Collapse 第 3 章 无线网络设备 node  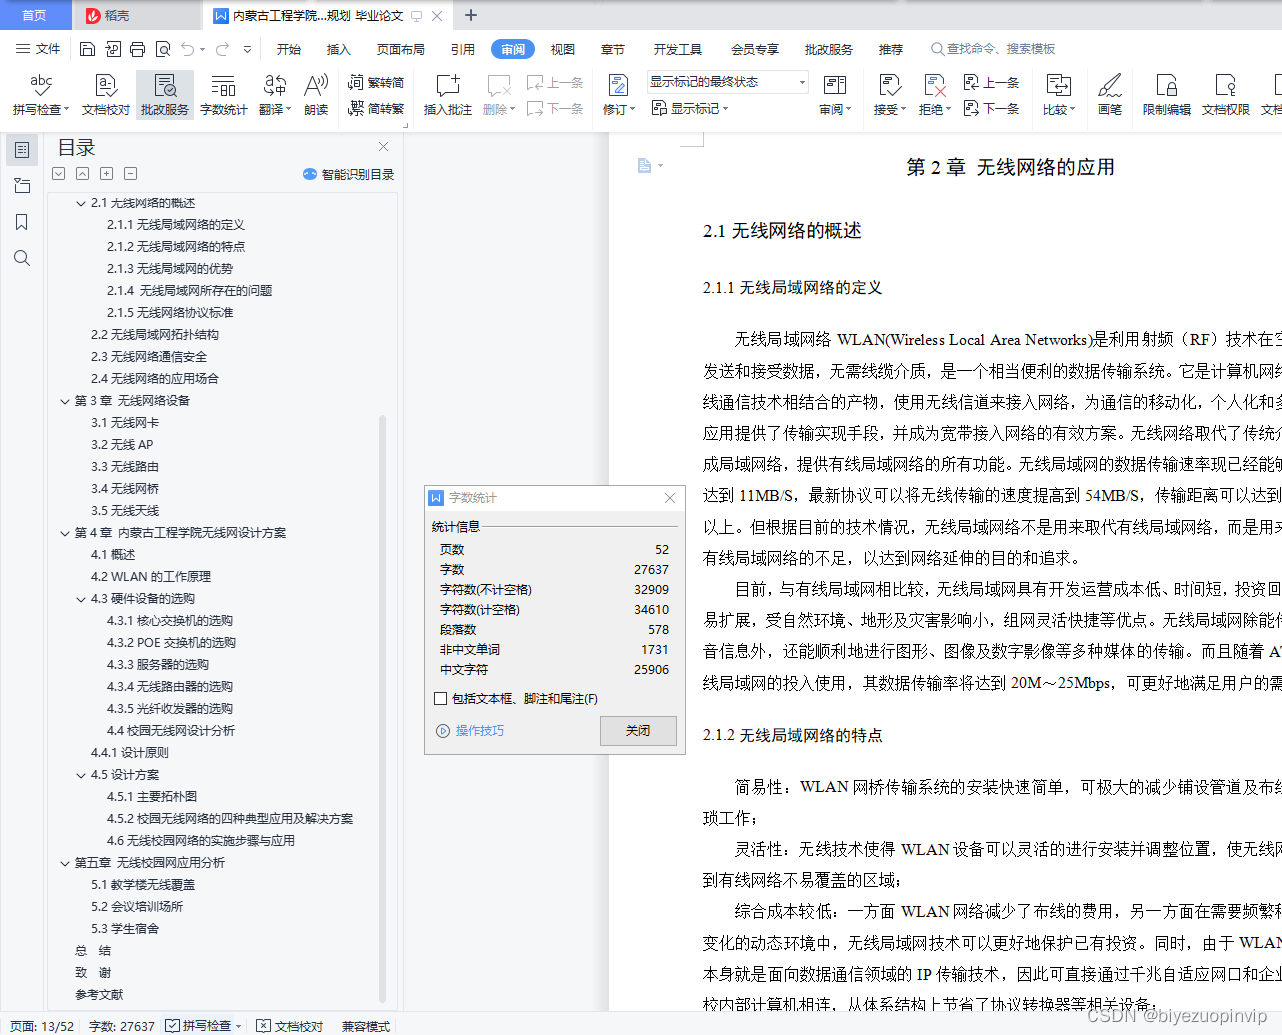pos(65,401)
